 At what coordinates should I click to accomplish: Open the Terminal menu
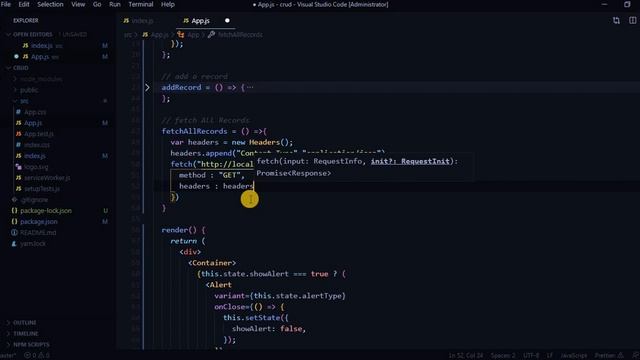point(140,4)
